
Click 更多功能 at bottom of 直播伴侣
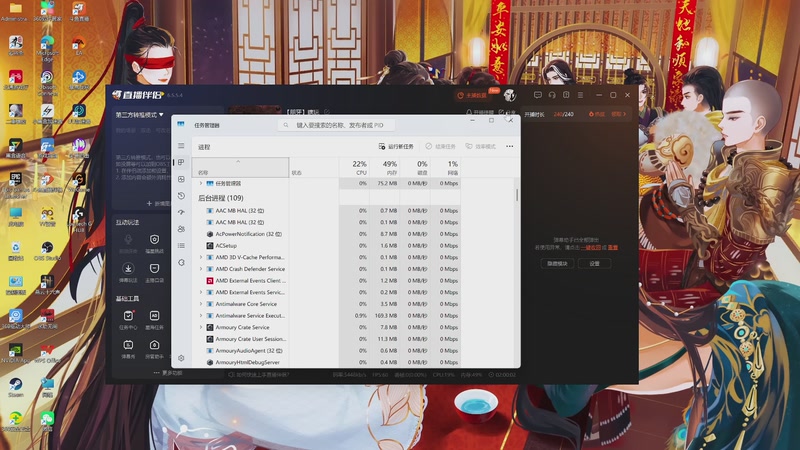(x=168, y=373)
